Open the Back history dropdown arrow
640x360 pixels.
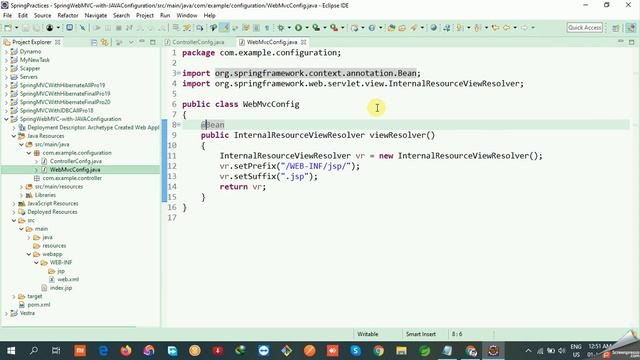(515, 28)
